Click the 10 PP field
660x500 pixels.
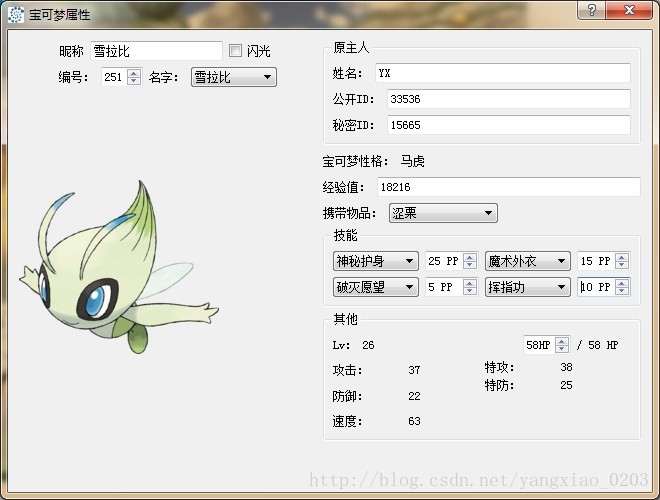click(x=596, y=287)
